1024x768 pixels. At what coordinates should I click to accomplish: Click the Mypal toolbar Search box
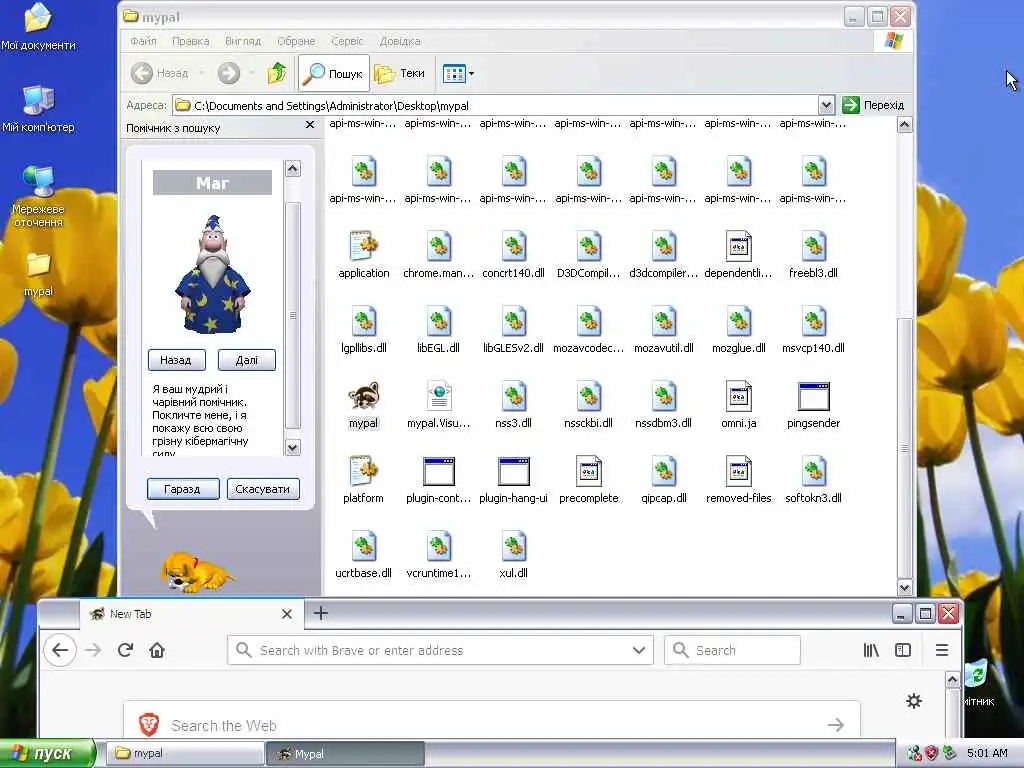(732, 650)
